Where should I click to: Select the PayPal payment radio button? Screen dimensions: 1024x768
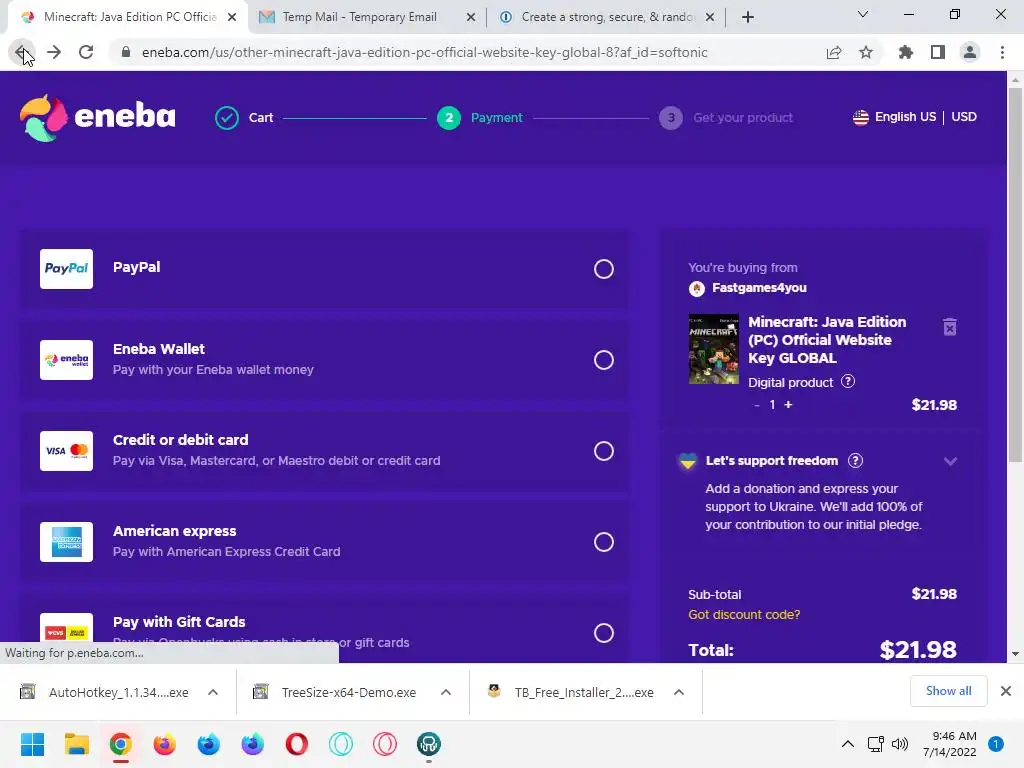click(x=603, y=269)
